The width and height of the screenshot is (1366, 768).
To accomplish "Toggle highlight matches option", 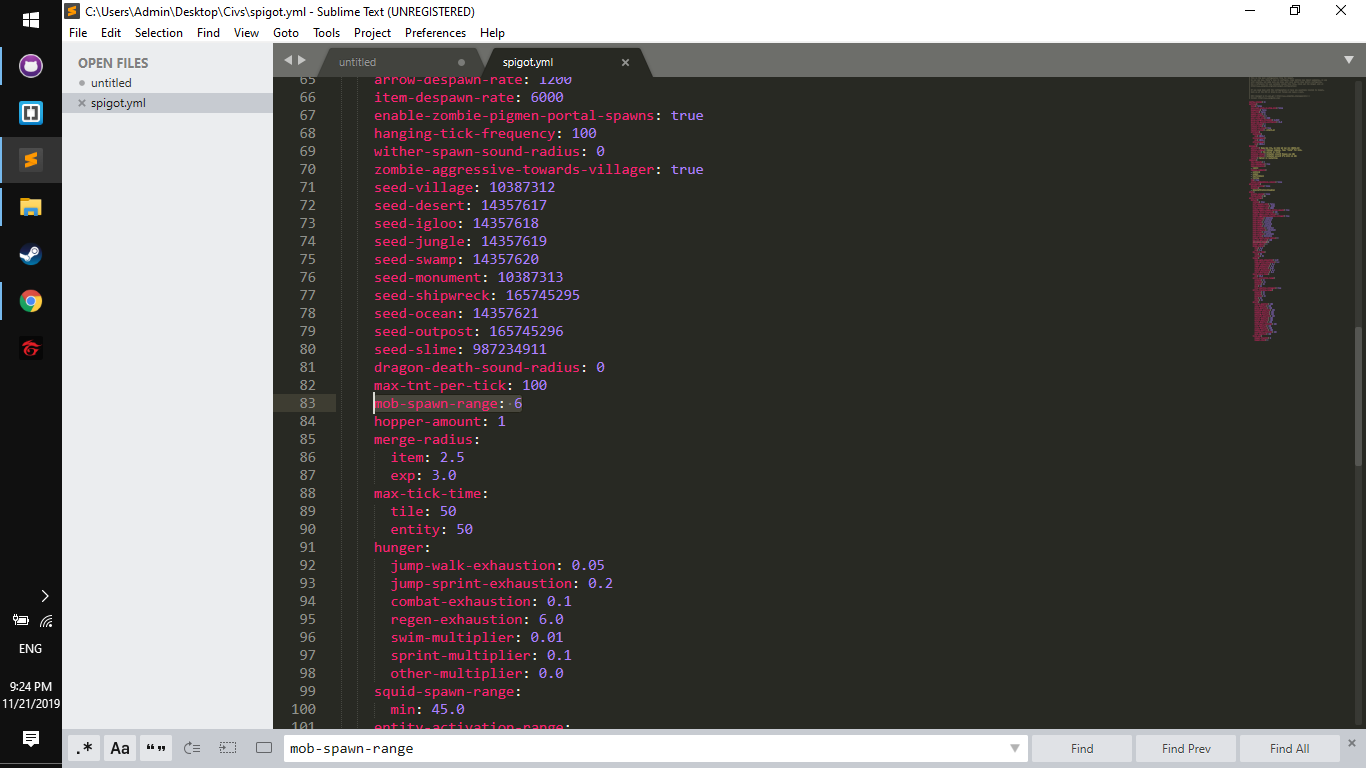I will [264, 748].
